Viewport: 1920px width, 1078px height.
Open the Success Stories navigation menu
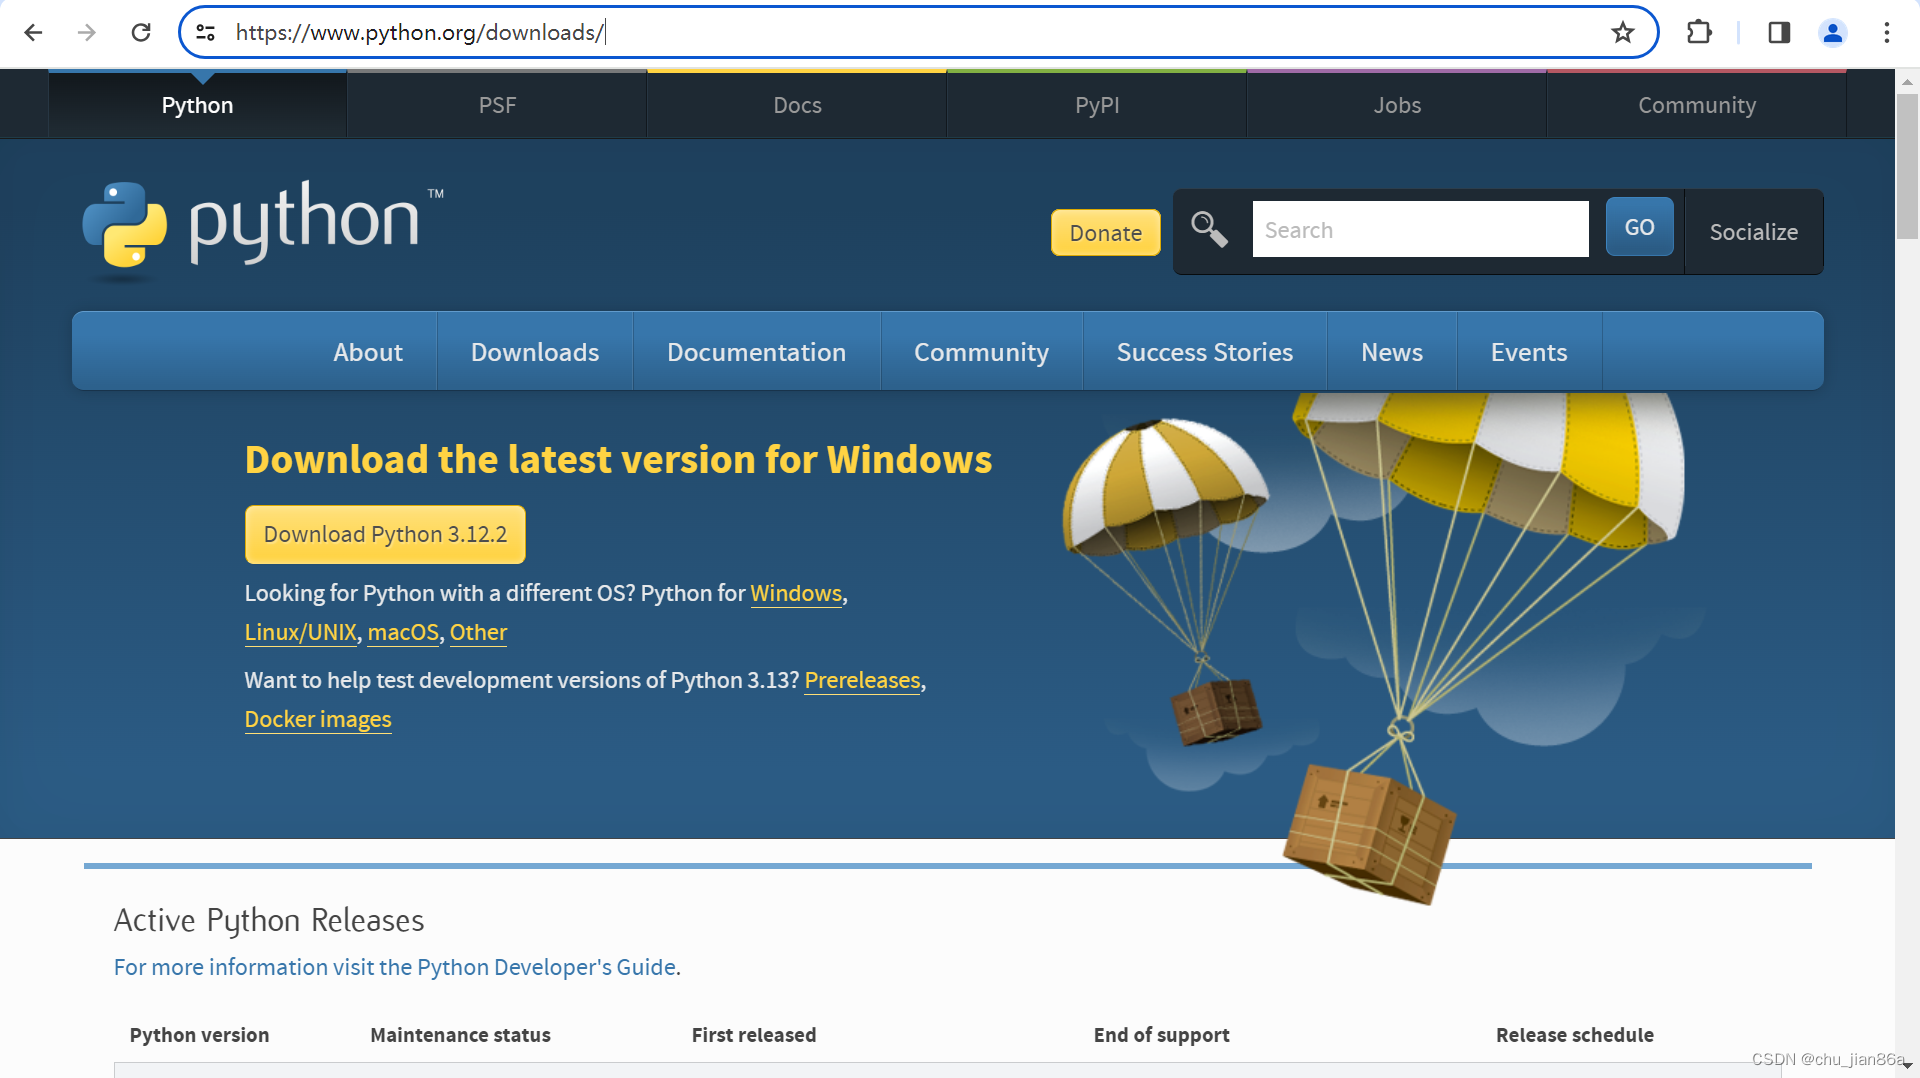point(1204,352)
